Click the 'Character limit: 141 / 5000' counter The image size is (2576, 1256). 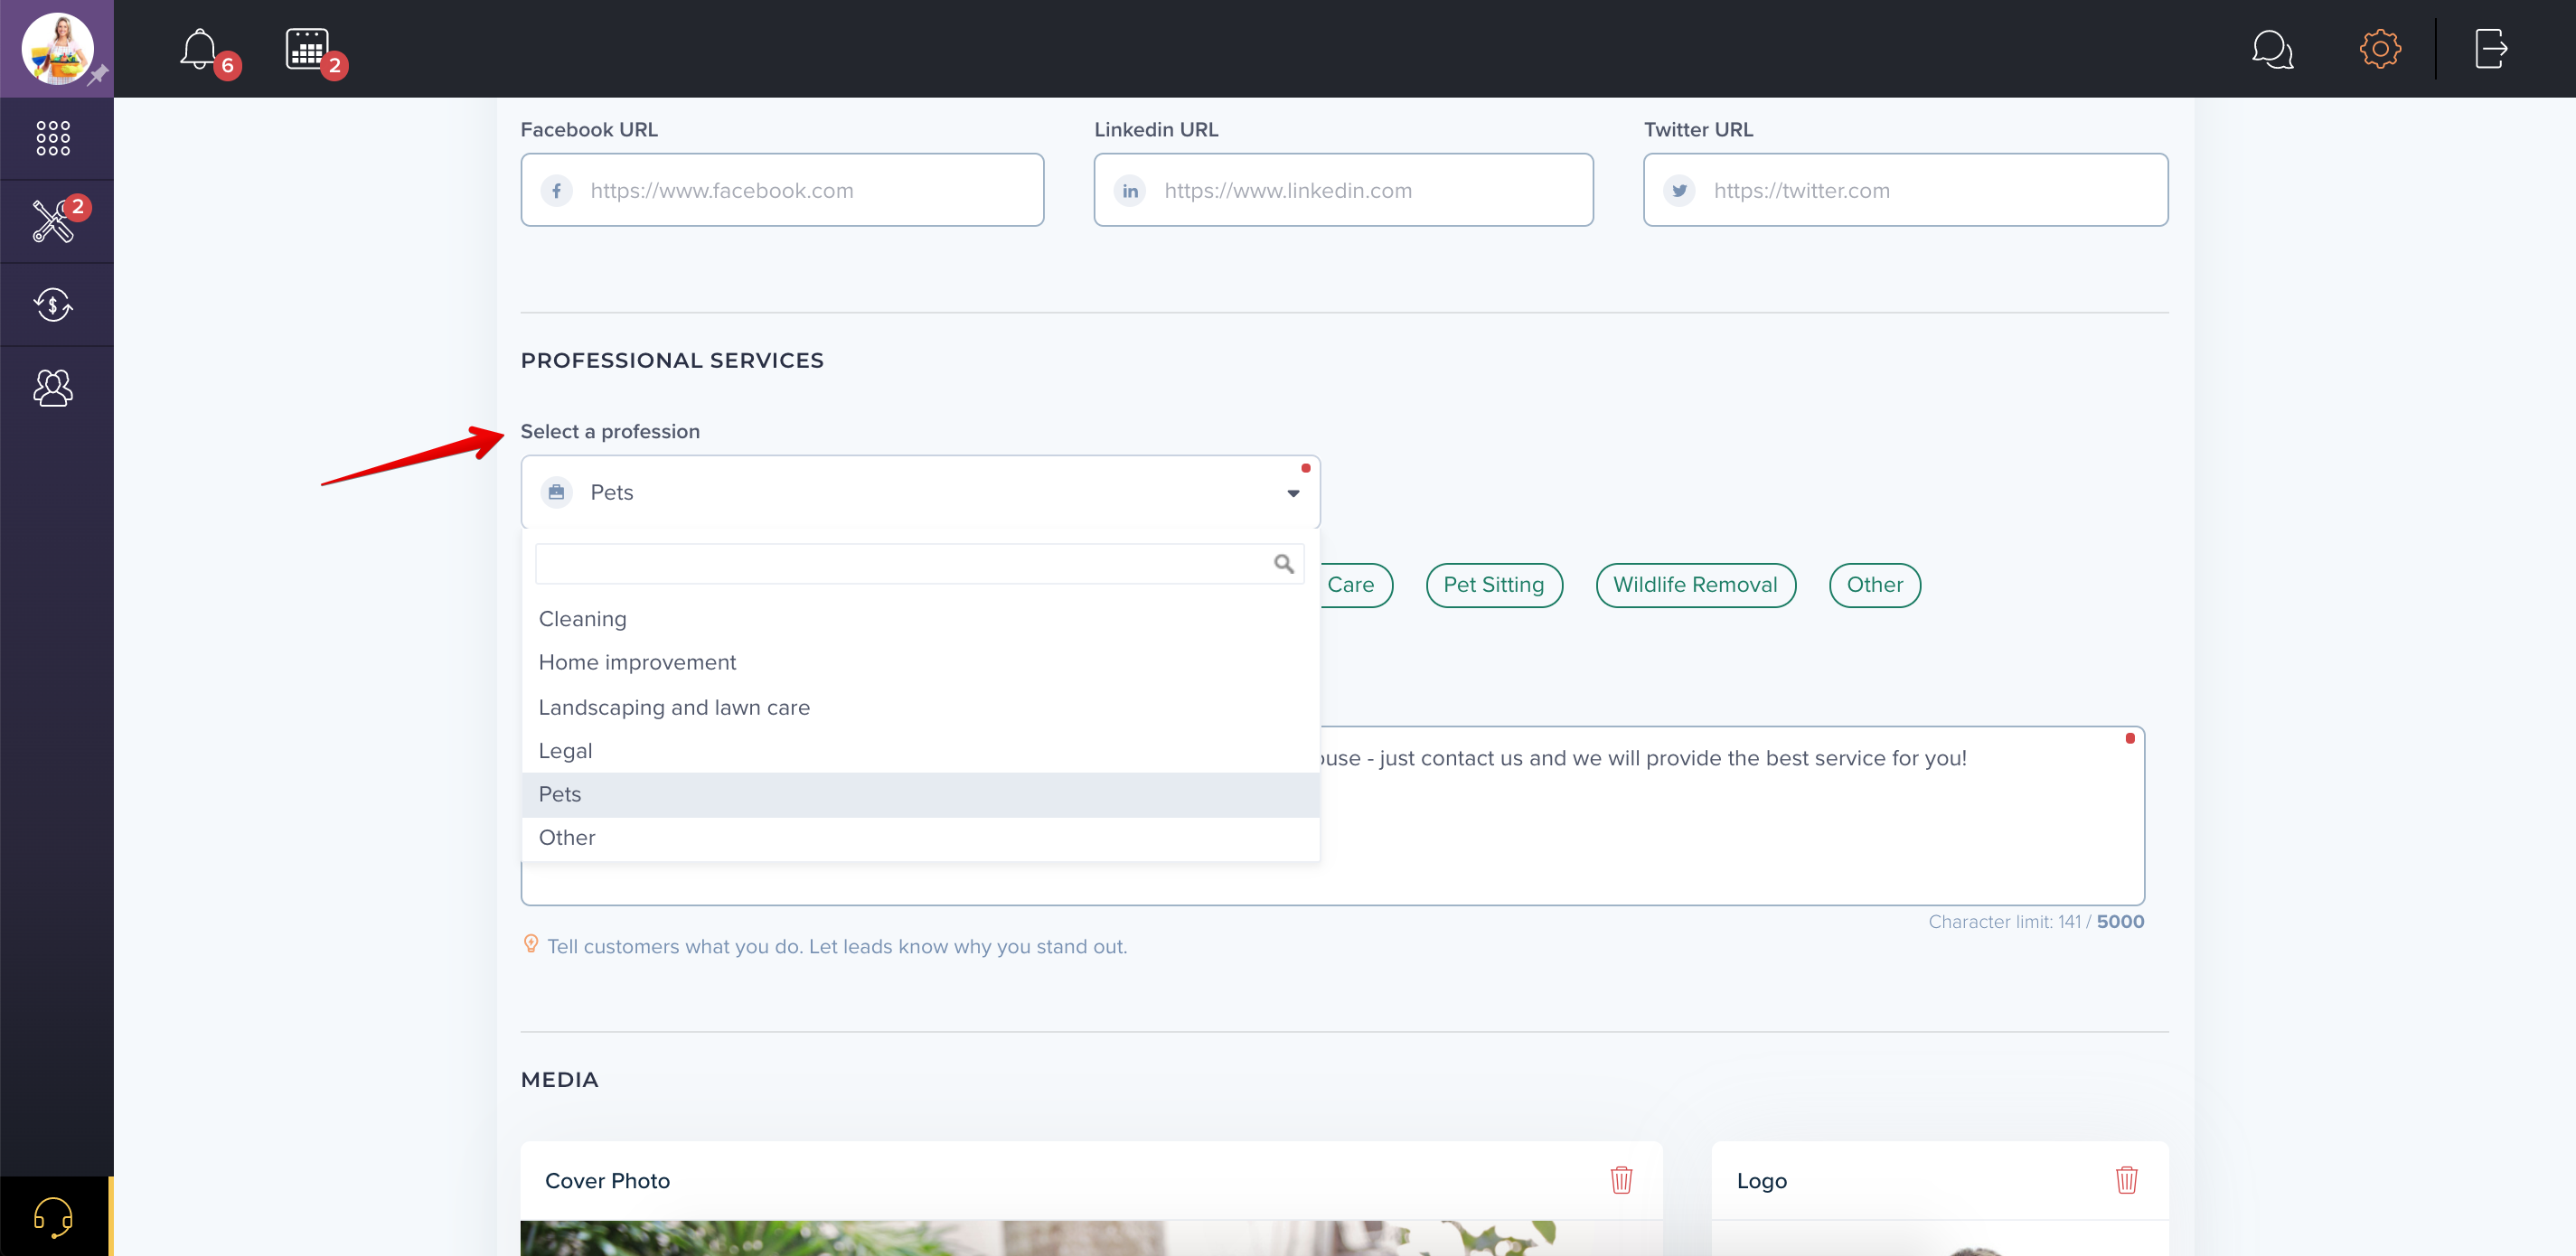2036,922
